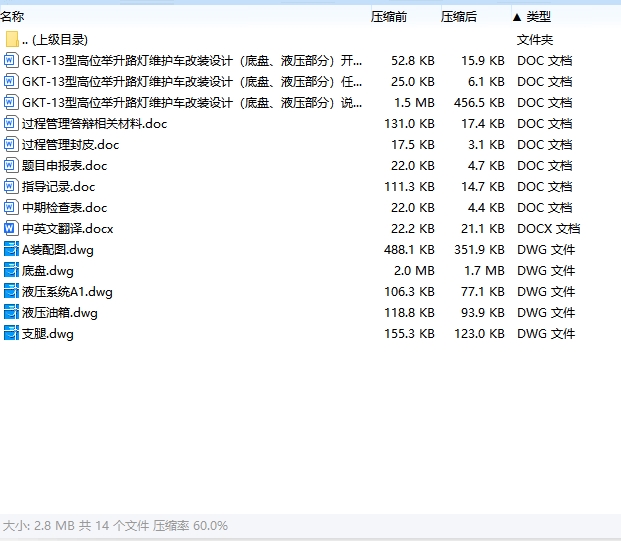
Task: Click Word icon of the 52.8 KB GKT-13 document
Action: (11, 61)
